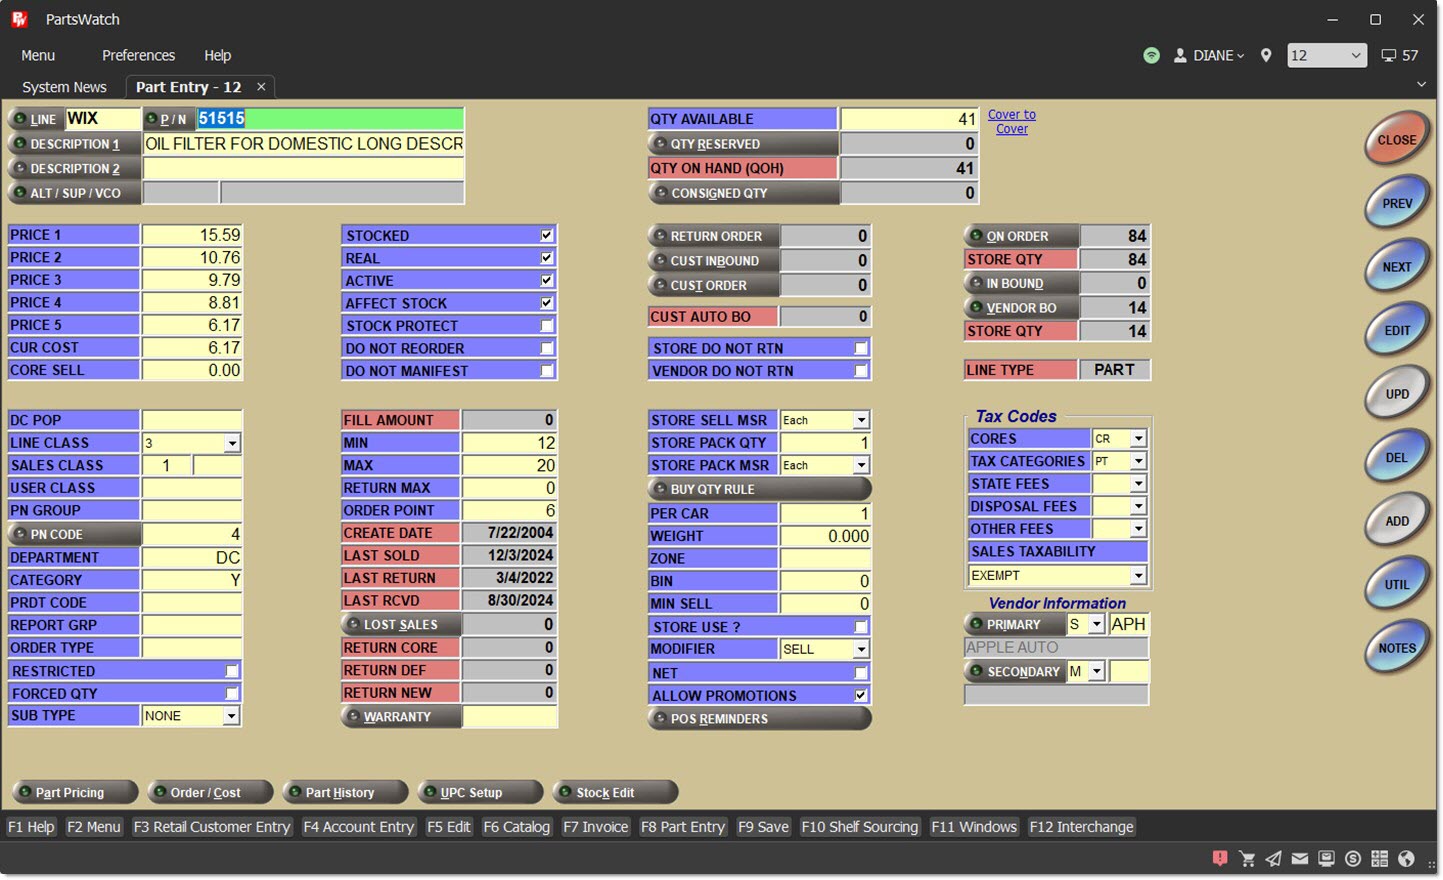Enable the STOCK PROTECT checkbox
1443x880 pixels.
[547, 326]
